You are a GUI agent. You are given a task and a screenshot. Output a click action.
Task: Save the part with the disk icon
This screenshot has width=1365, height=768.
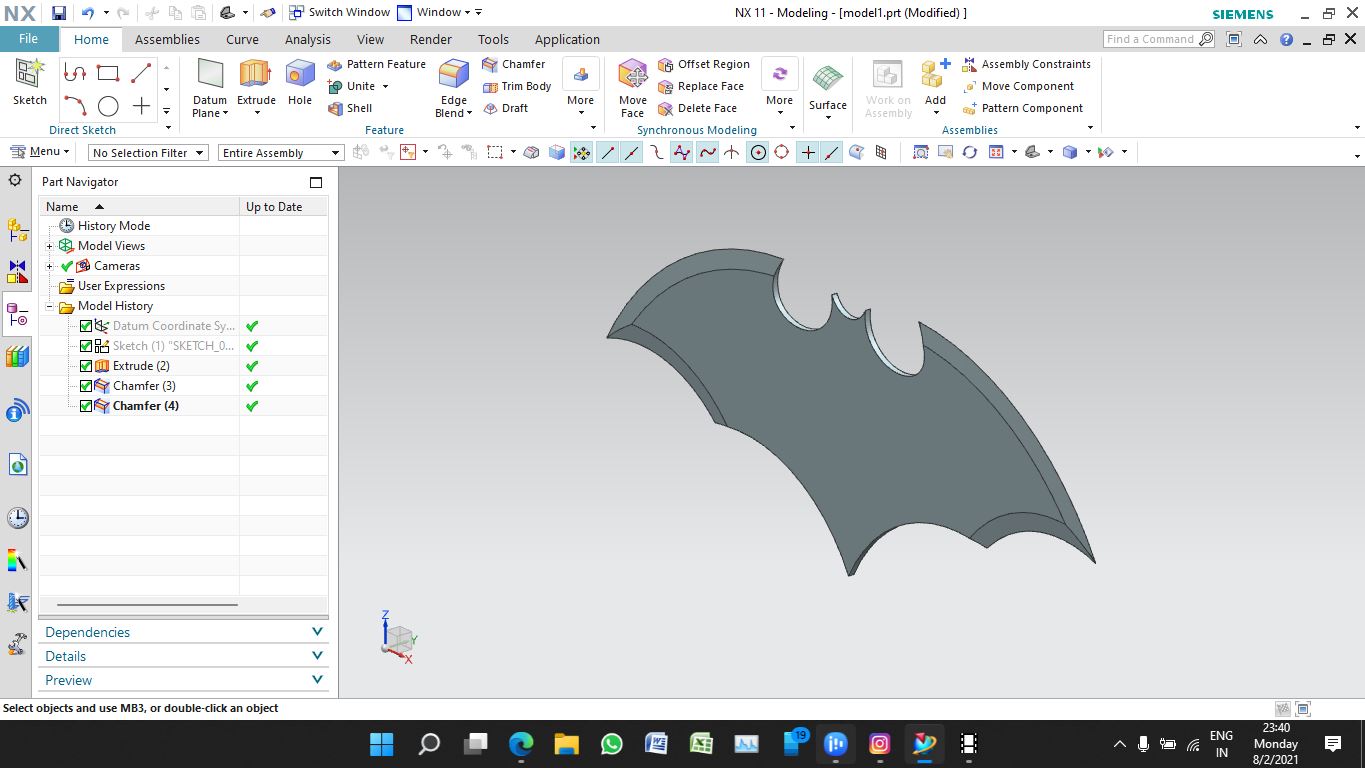tap(59, 13)
